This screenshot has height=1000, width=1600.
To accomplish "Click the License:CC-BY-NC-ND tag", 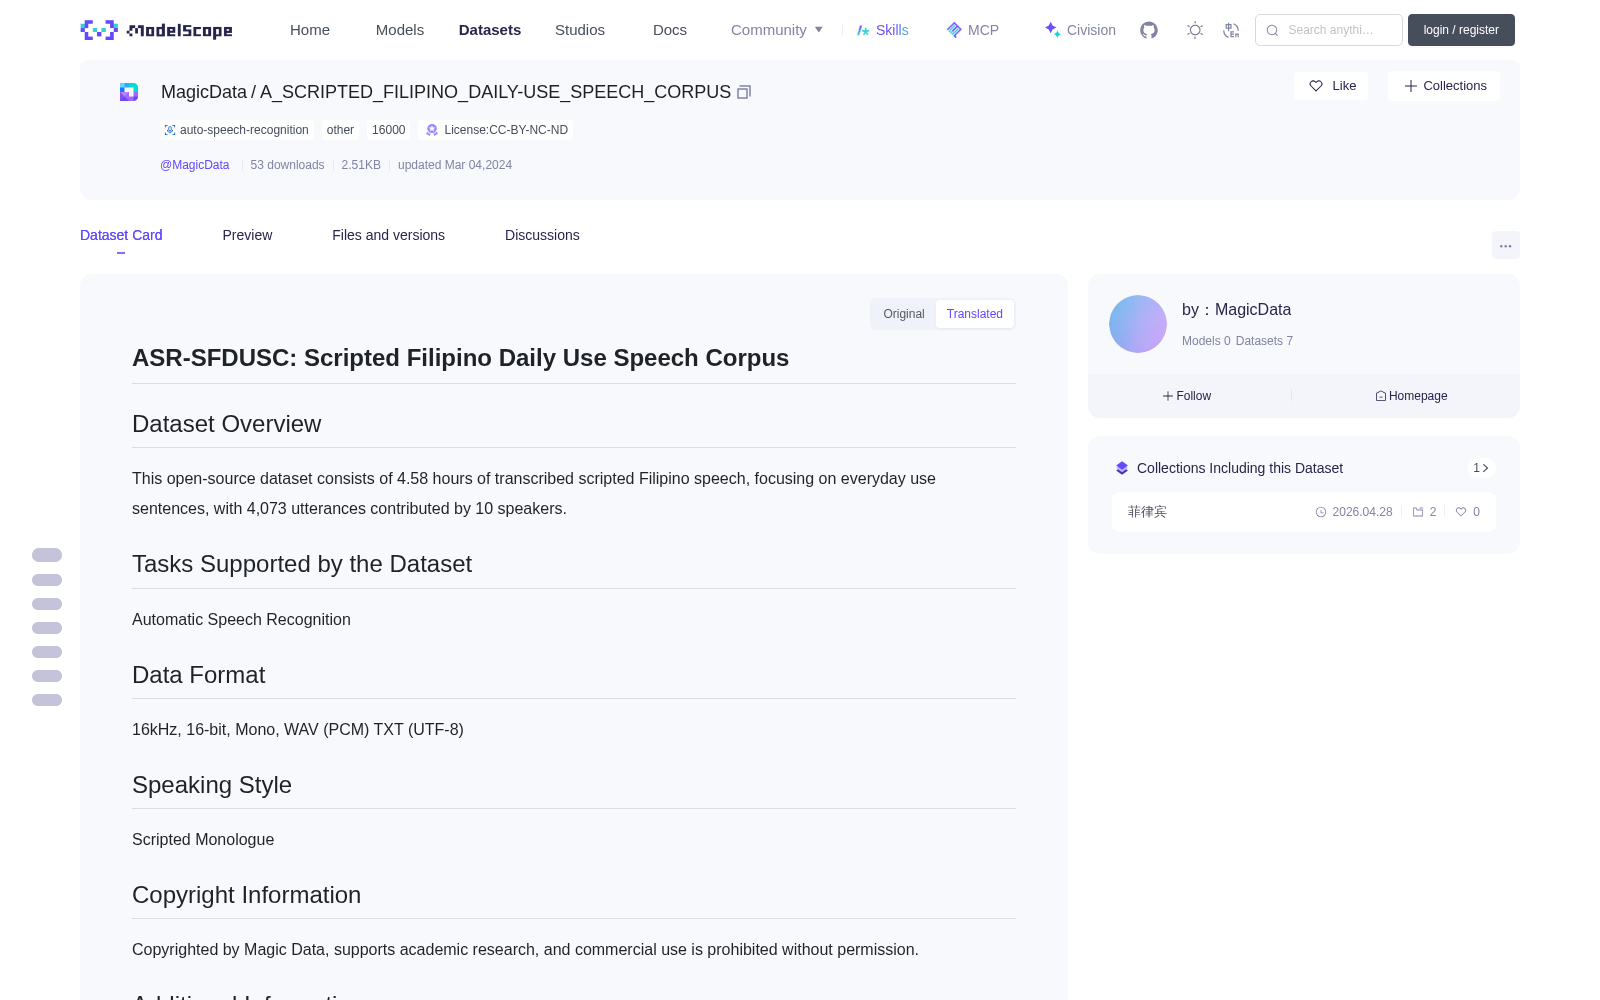I will pyautogui.click(x=497, y=130).
